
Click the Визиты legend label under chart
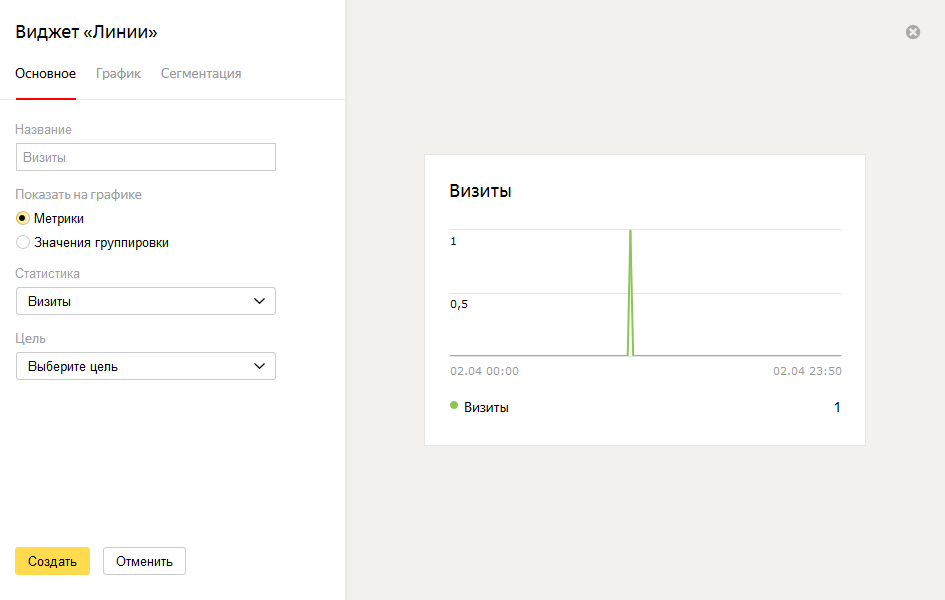point(486,407)
